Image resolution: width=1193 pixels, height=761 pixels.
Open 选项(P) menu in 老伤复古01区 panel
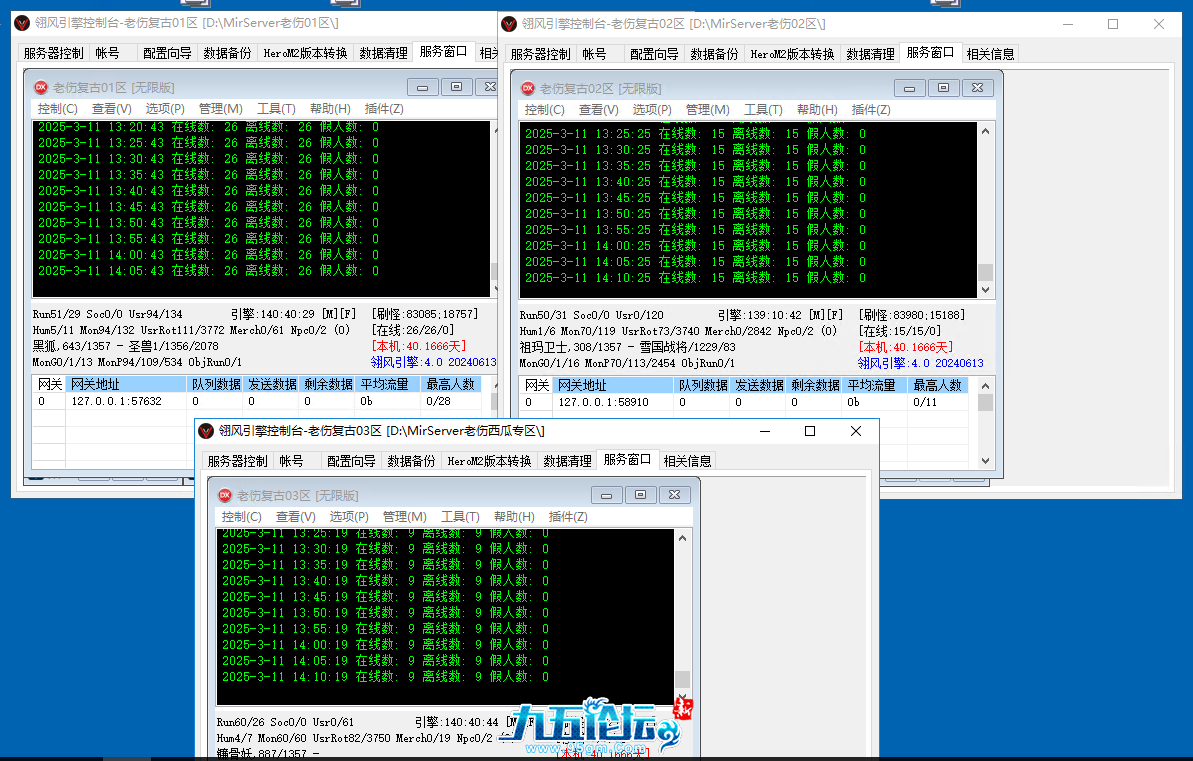[x=165, y=109]
